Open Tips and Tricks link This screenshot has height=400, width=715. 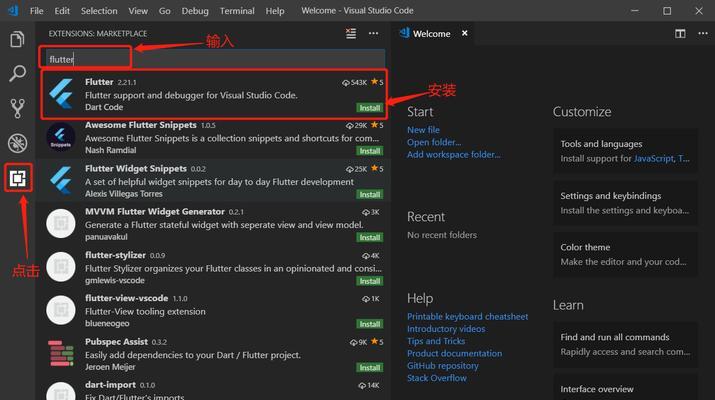tap(436, 341)
